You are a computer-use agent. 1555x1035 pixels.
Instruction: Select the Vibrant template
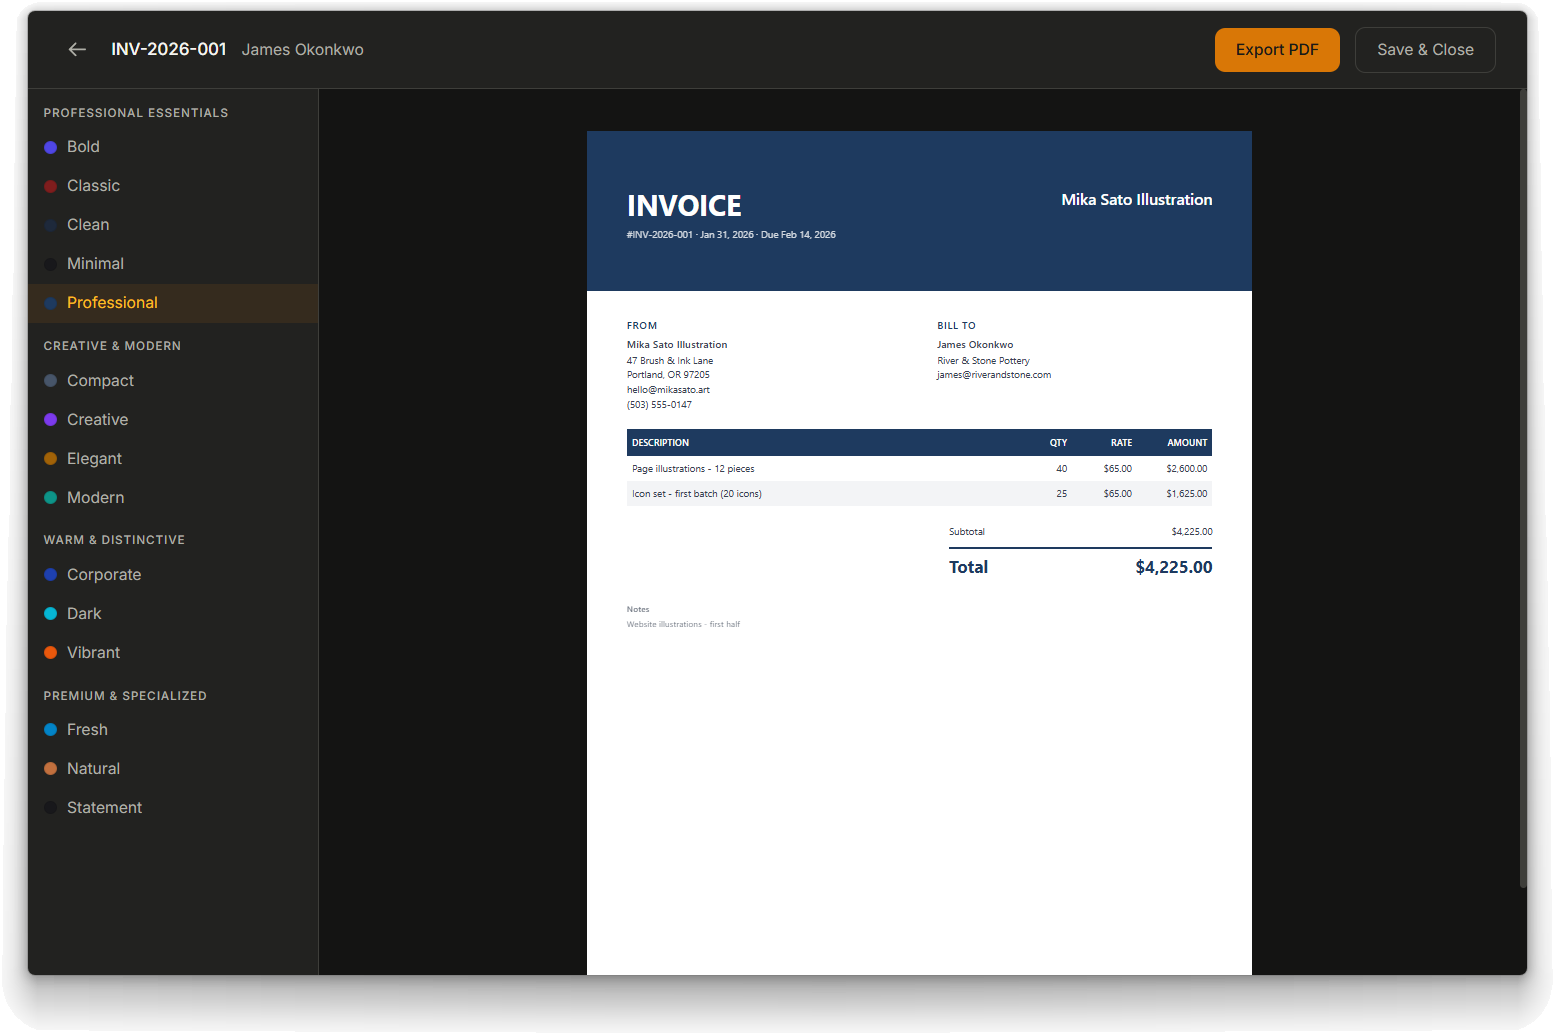pyautogui.click(x=93, y=653)
